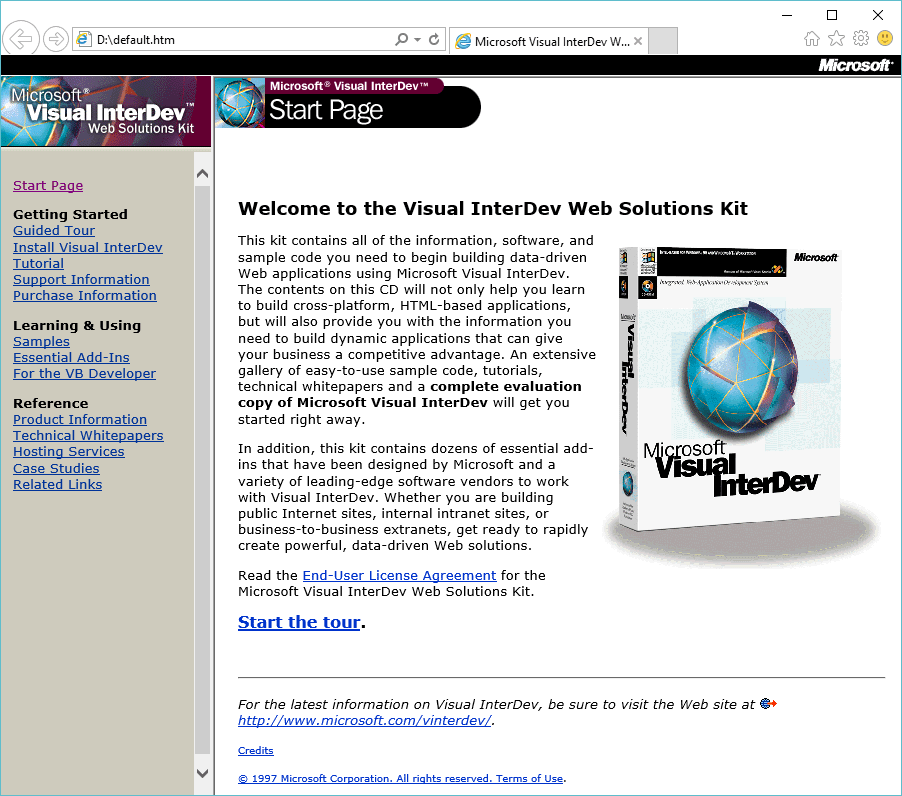Open the For the VB Developer link

(85, 374)
